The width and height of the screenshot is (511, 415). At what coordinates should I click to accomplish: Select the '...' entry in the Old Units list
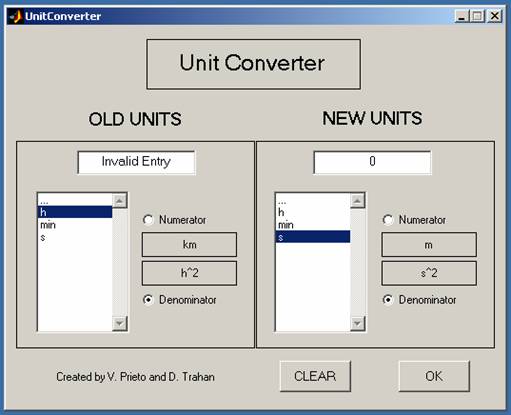click(x=75, y=201)
